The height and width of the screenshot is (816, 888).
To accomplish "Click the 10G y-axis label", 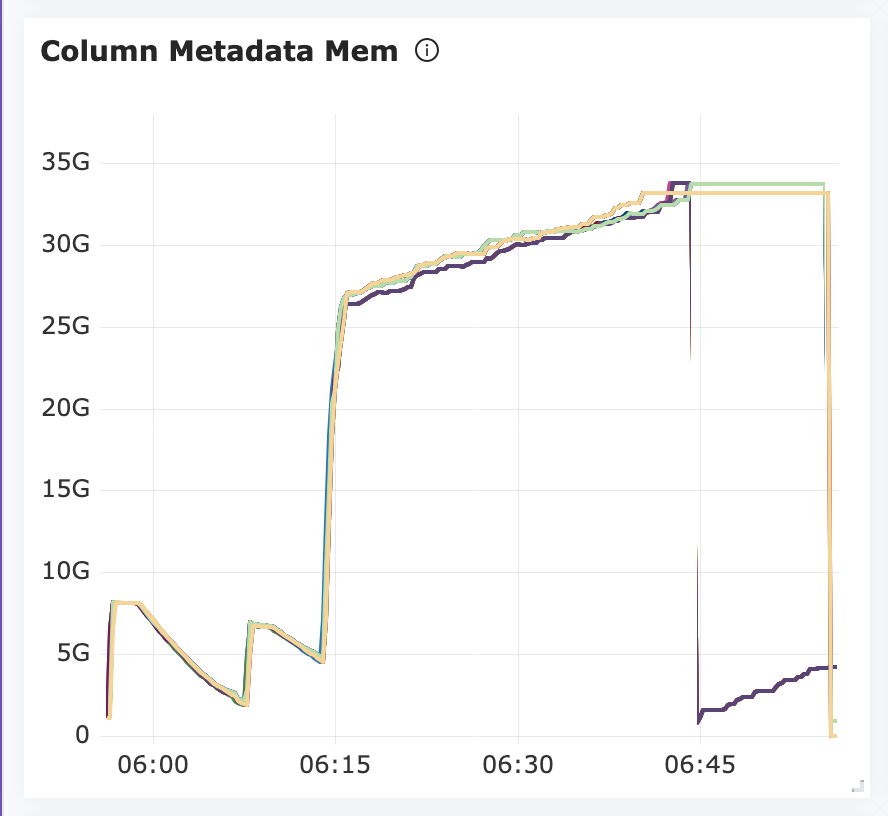I will 65,572.
